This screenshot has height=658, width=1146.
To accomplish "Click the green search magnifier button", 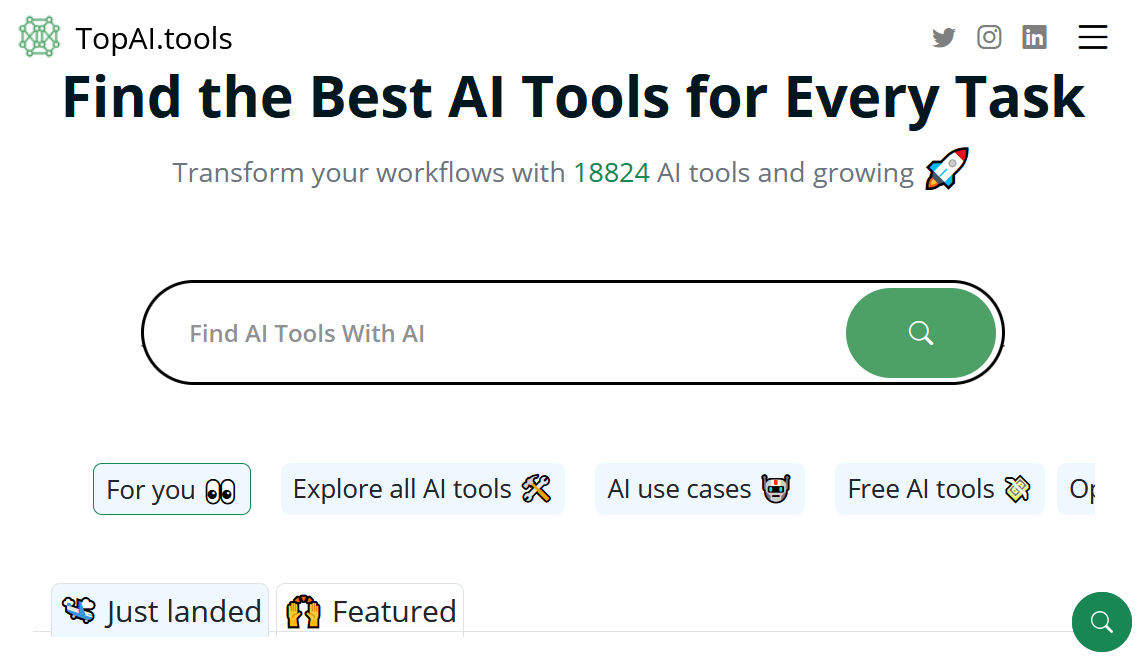I will point(920,333).
